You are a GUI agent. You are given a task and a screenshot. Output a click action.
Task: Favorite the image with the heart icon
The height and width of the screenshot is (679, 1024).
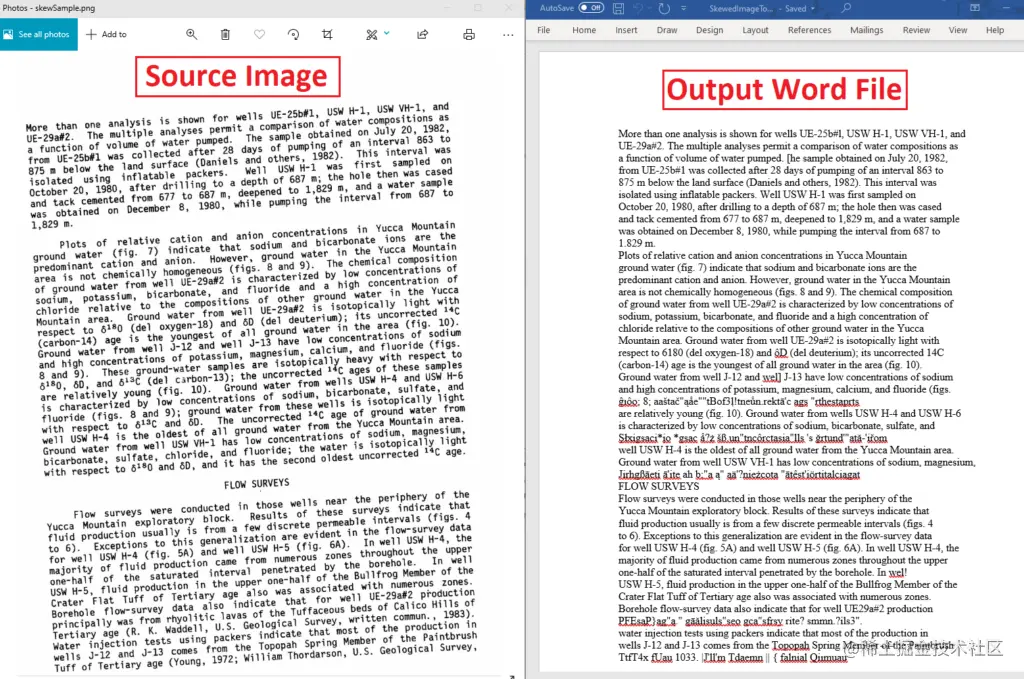(x=259, y=35)
